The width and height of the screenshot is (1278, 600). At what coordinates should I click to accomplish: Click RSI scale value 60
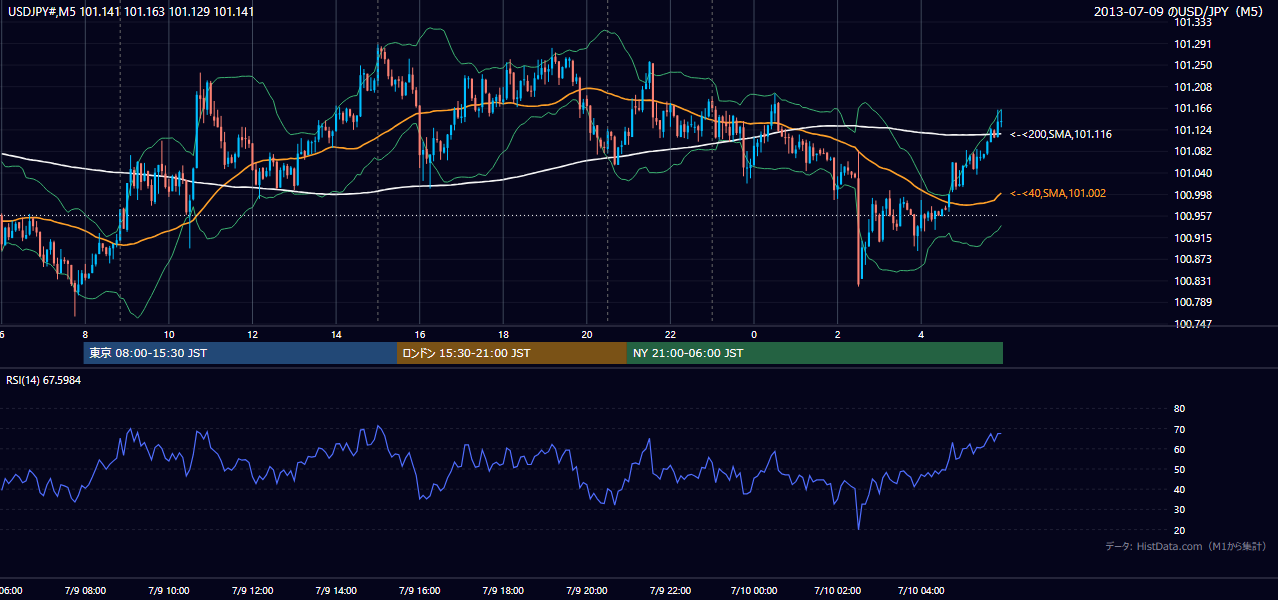click(x=1179, y=449)
